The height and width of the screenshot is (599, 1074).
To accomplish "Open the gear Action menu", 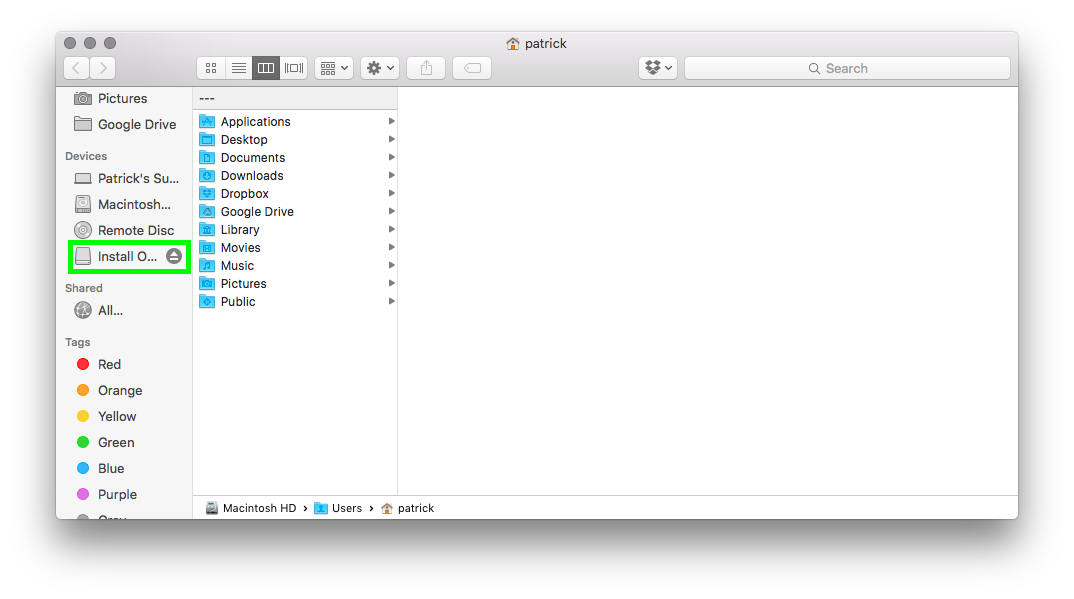I will pos(379,68).
